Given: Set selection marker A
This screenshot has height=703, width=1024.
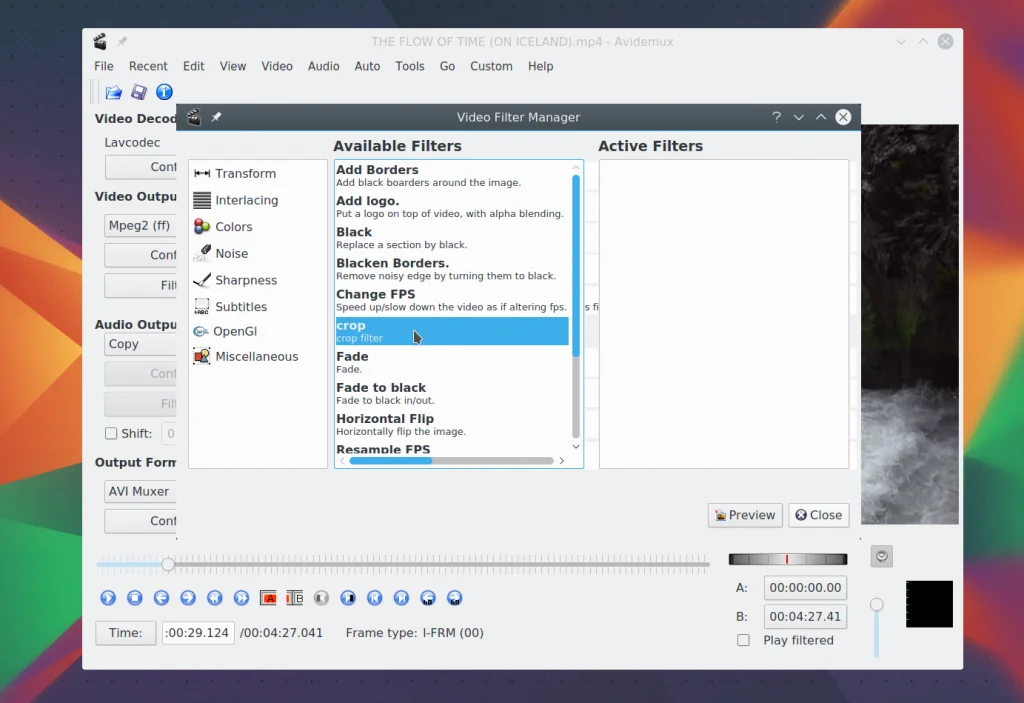Looking at the screenshot, I should pos(268,598).
